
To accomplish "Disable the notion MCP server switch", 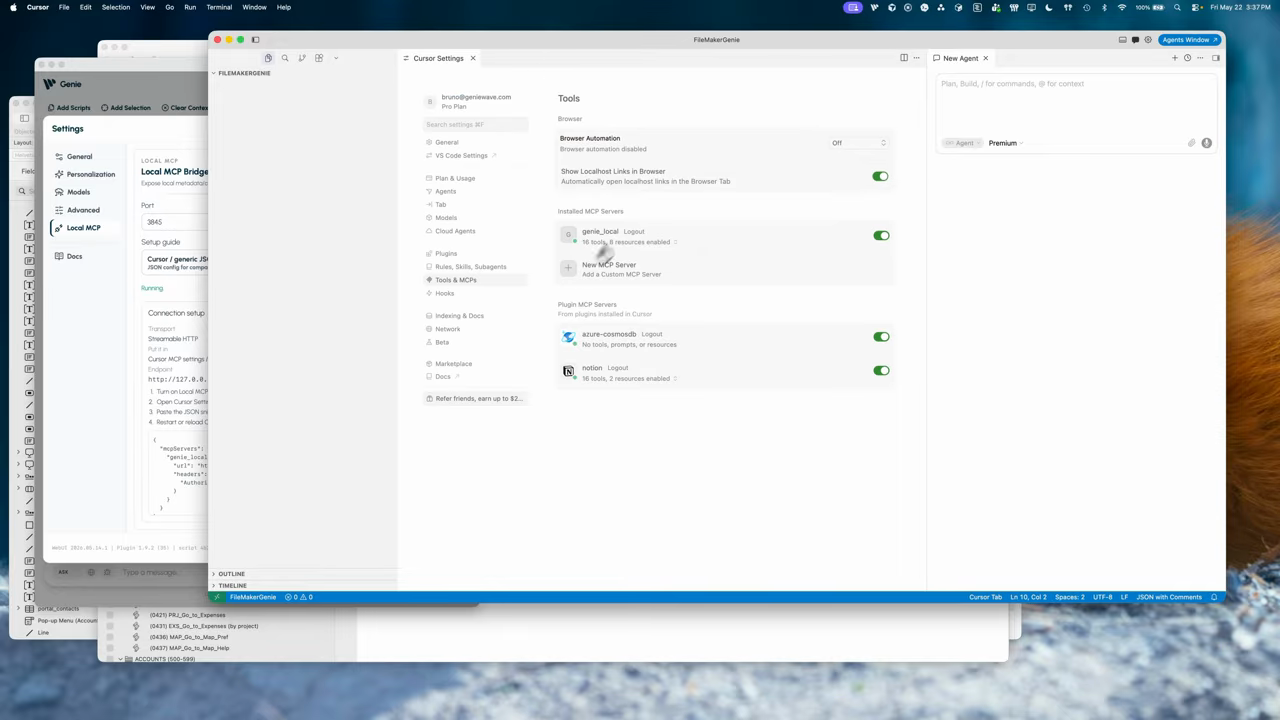I will [x=881, y=370].
